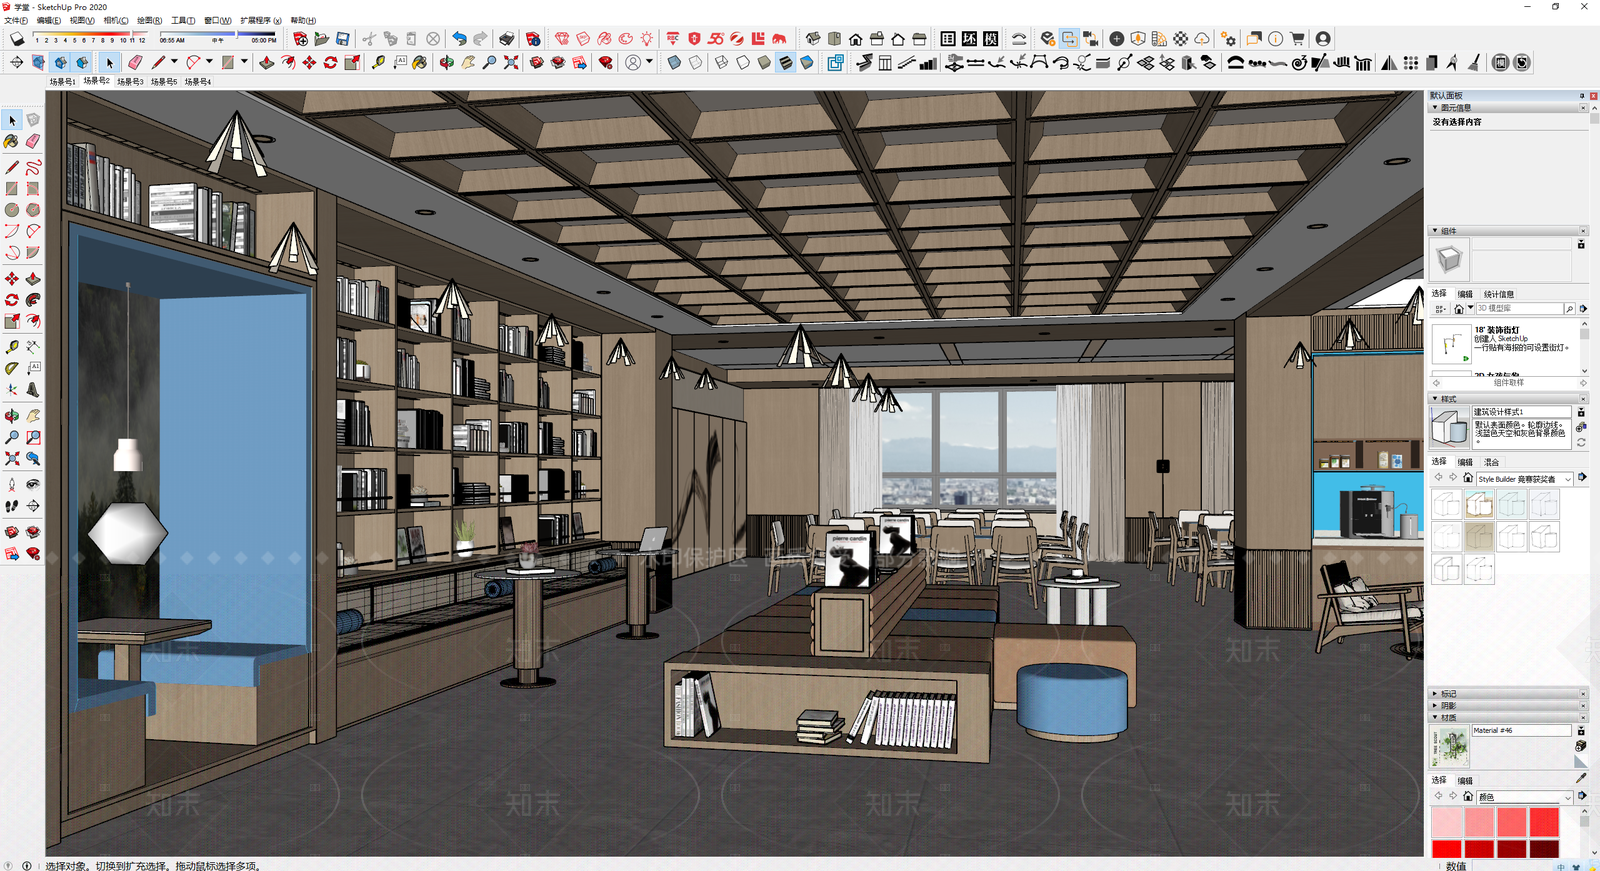Pick the darkest maroon color swatch
Viewport: 1600px width, 871px height.
click(1543, 849)
